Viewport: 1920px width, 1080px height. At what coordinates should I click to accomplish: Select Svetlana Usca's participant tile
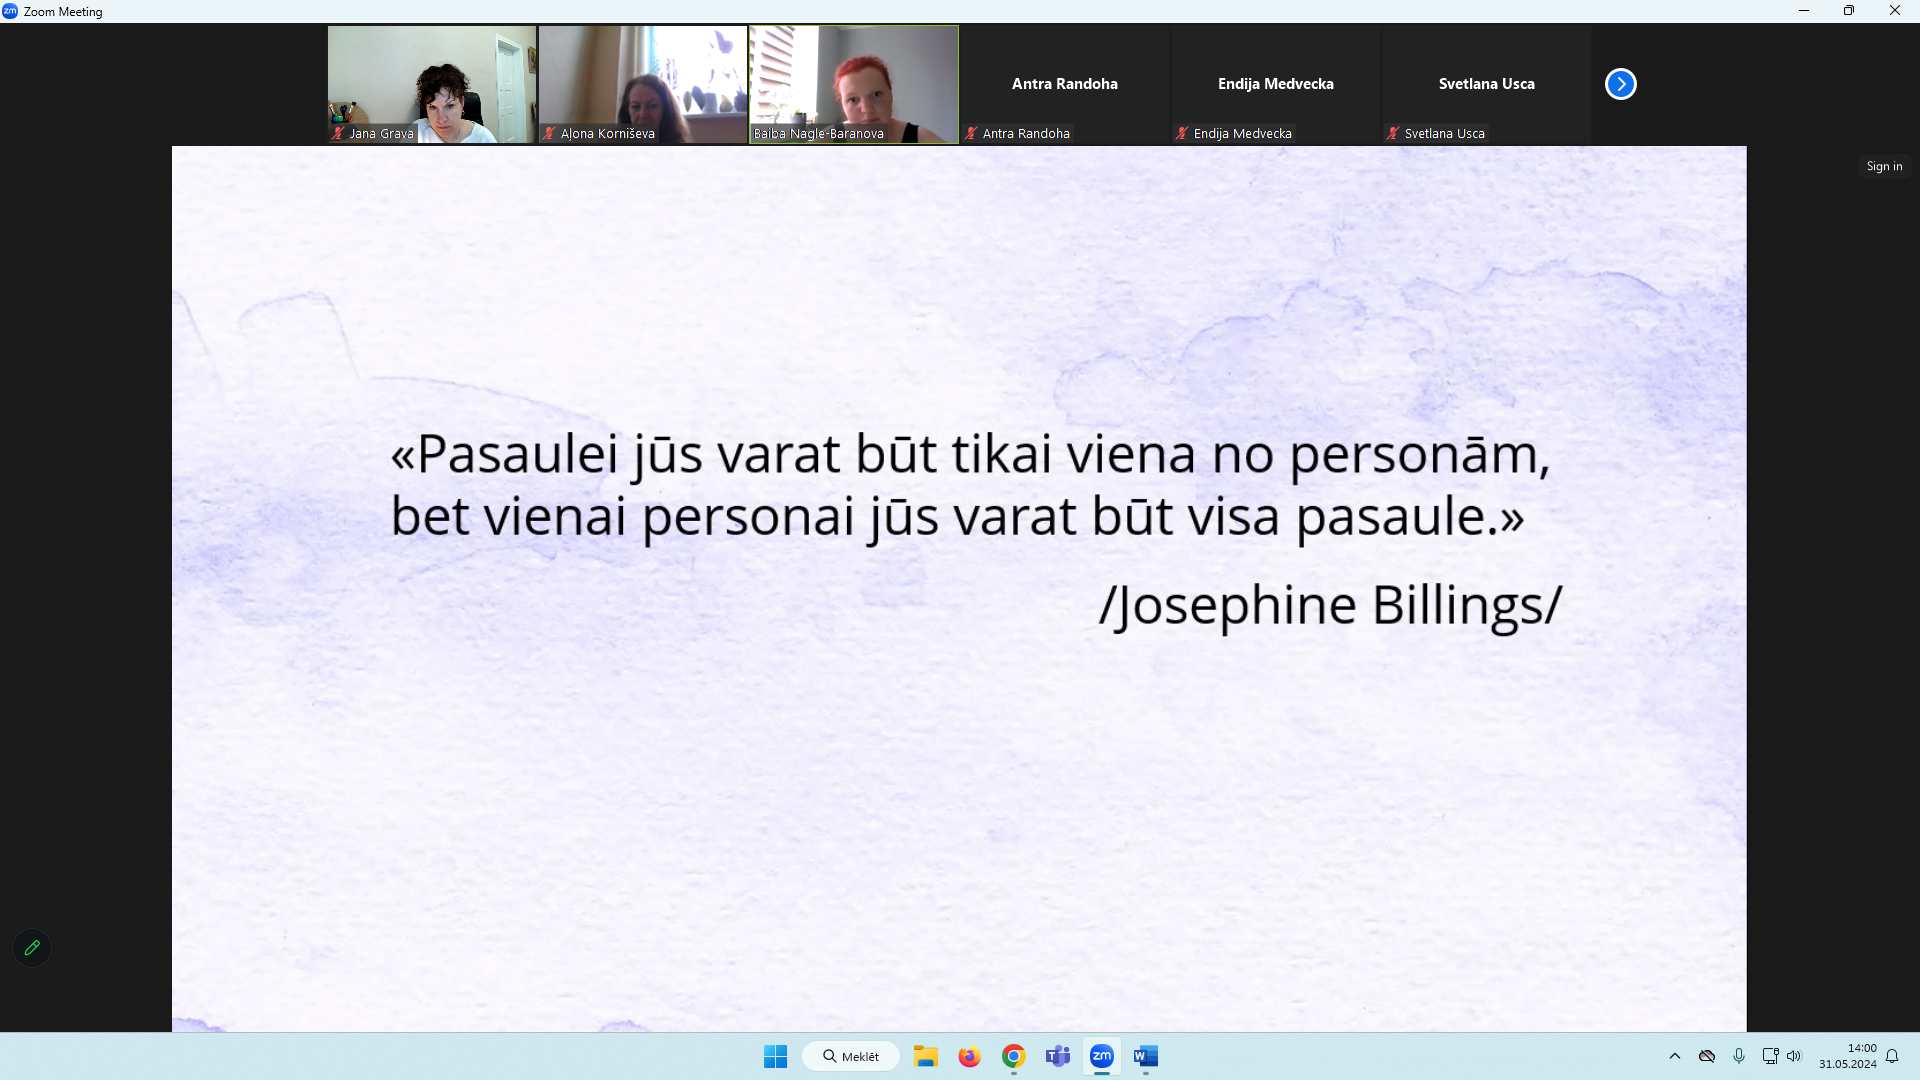pyautogui.click(x=1487, y=84)
